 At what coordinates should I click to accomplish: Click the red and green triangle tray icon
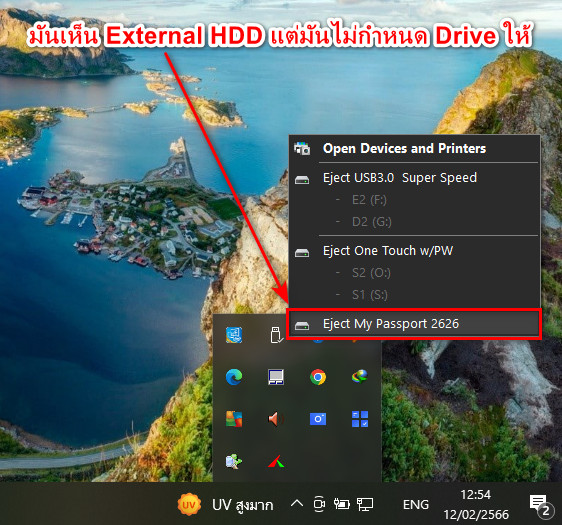click(x=276, y=461)
